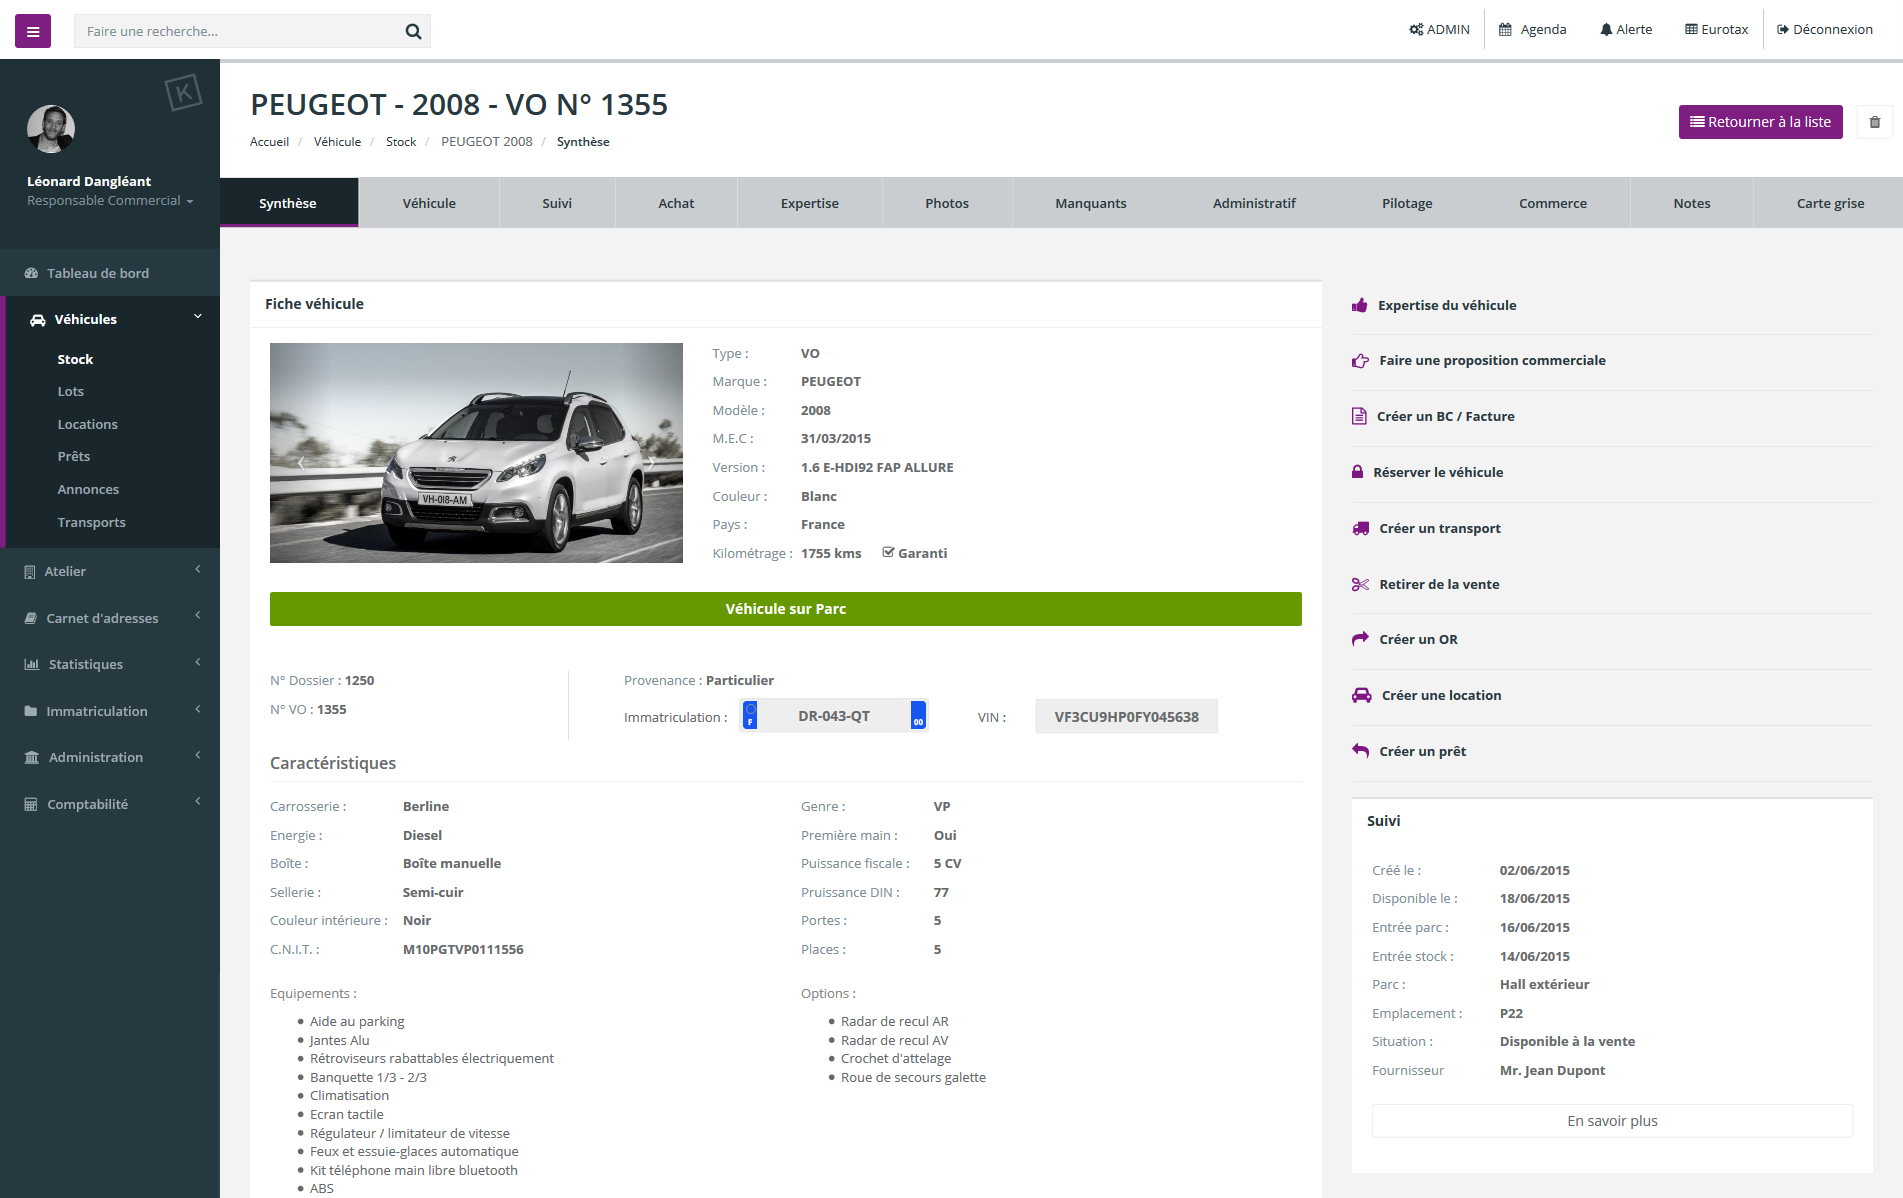The image size is (1903, 1198).
Task: Go to Stock breadcrumb link
Action: pos(401,142)
